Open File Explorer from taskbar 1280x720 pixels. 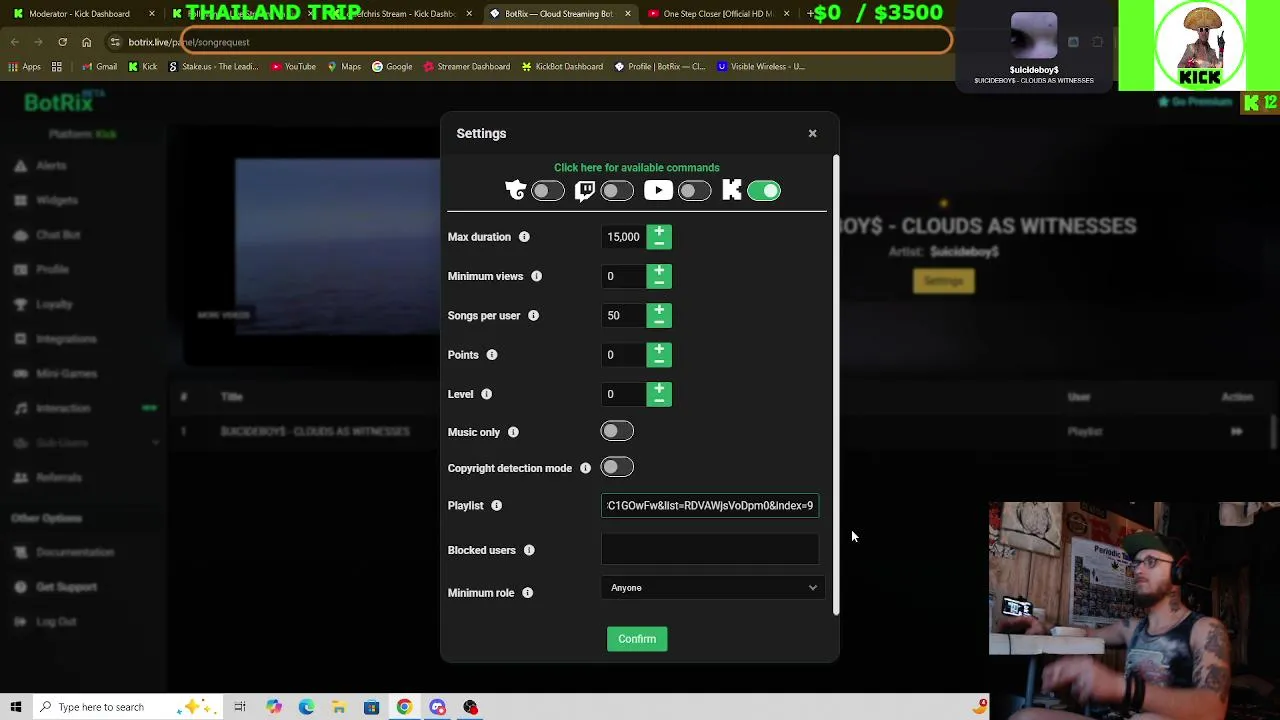point(339,707)
